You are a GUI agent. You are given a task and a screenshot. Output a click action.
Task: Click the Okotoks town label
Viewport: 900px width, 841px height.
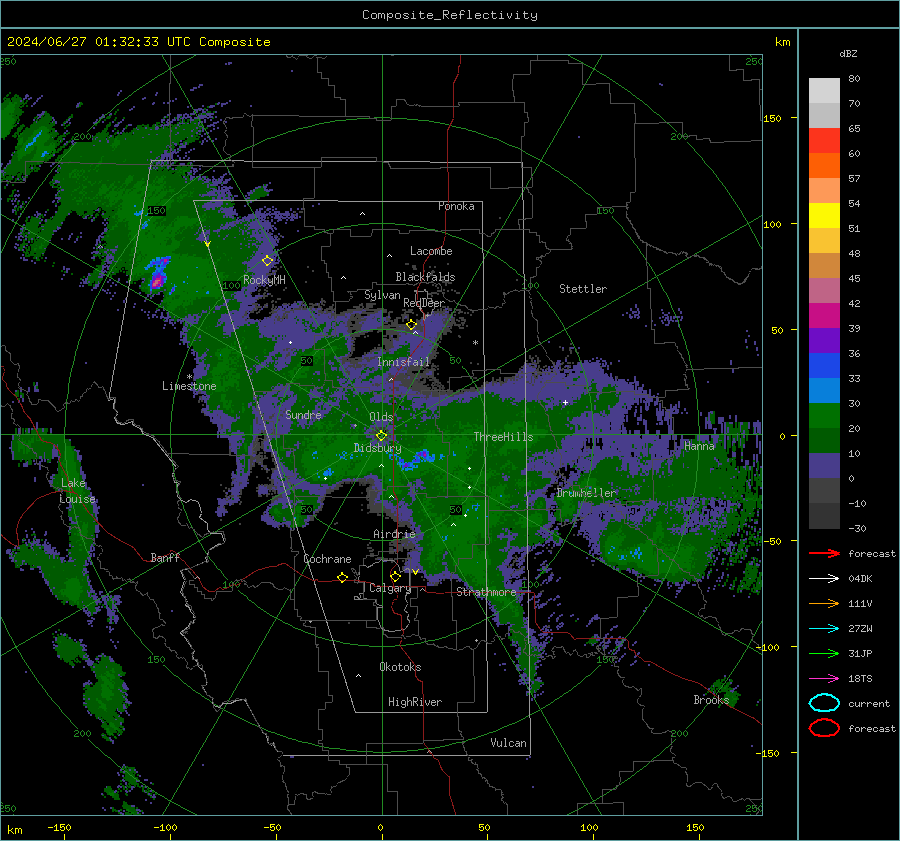[x=400, y=667]
